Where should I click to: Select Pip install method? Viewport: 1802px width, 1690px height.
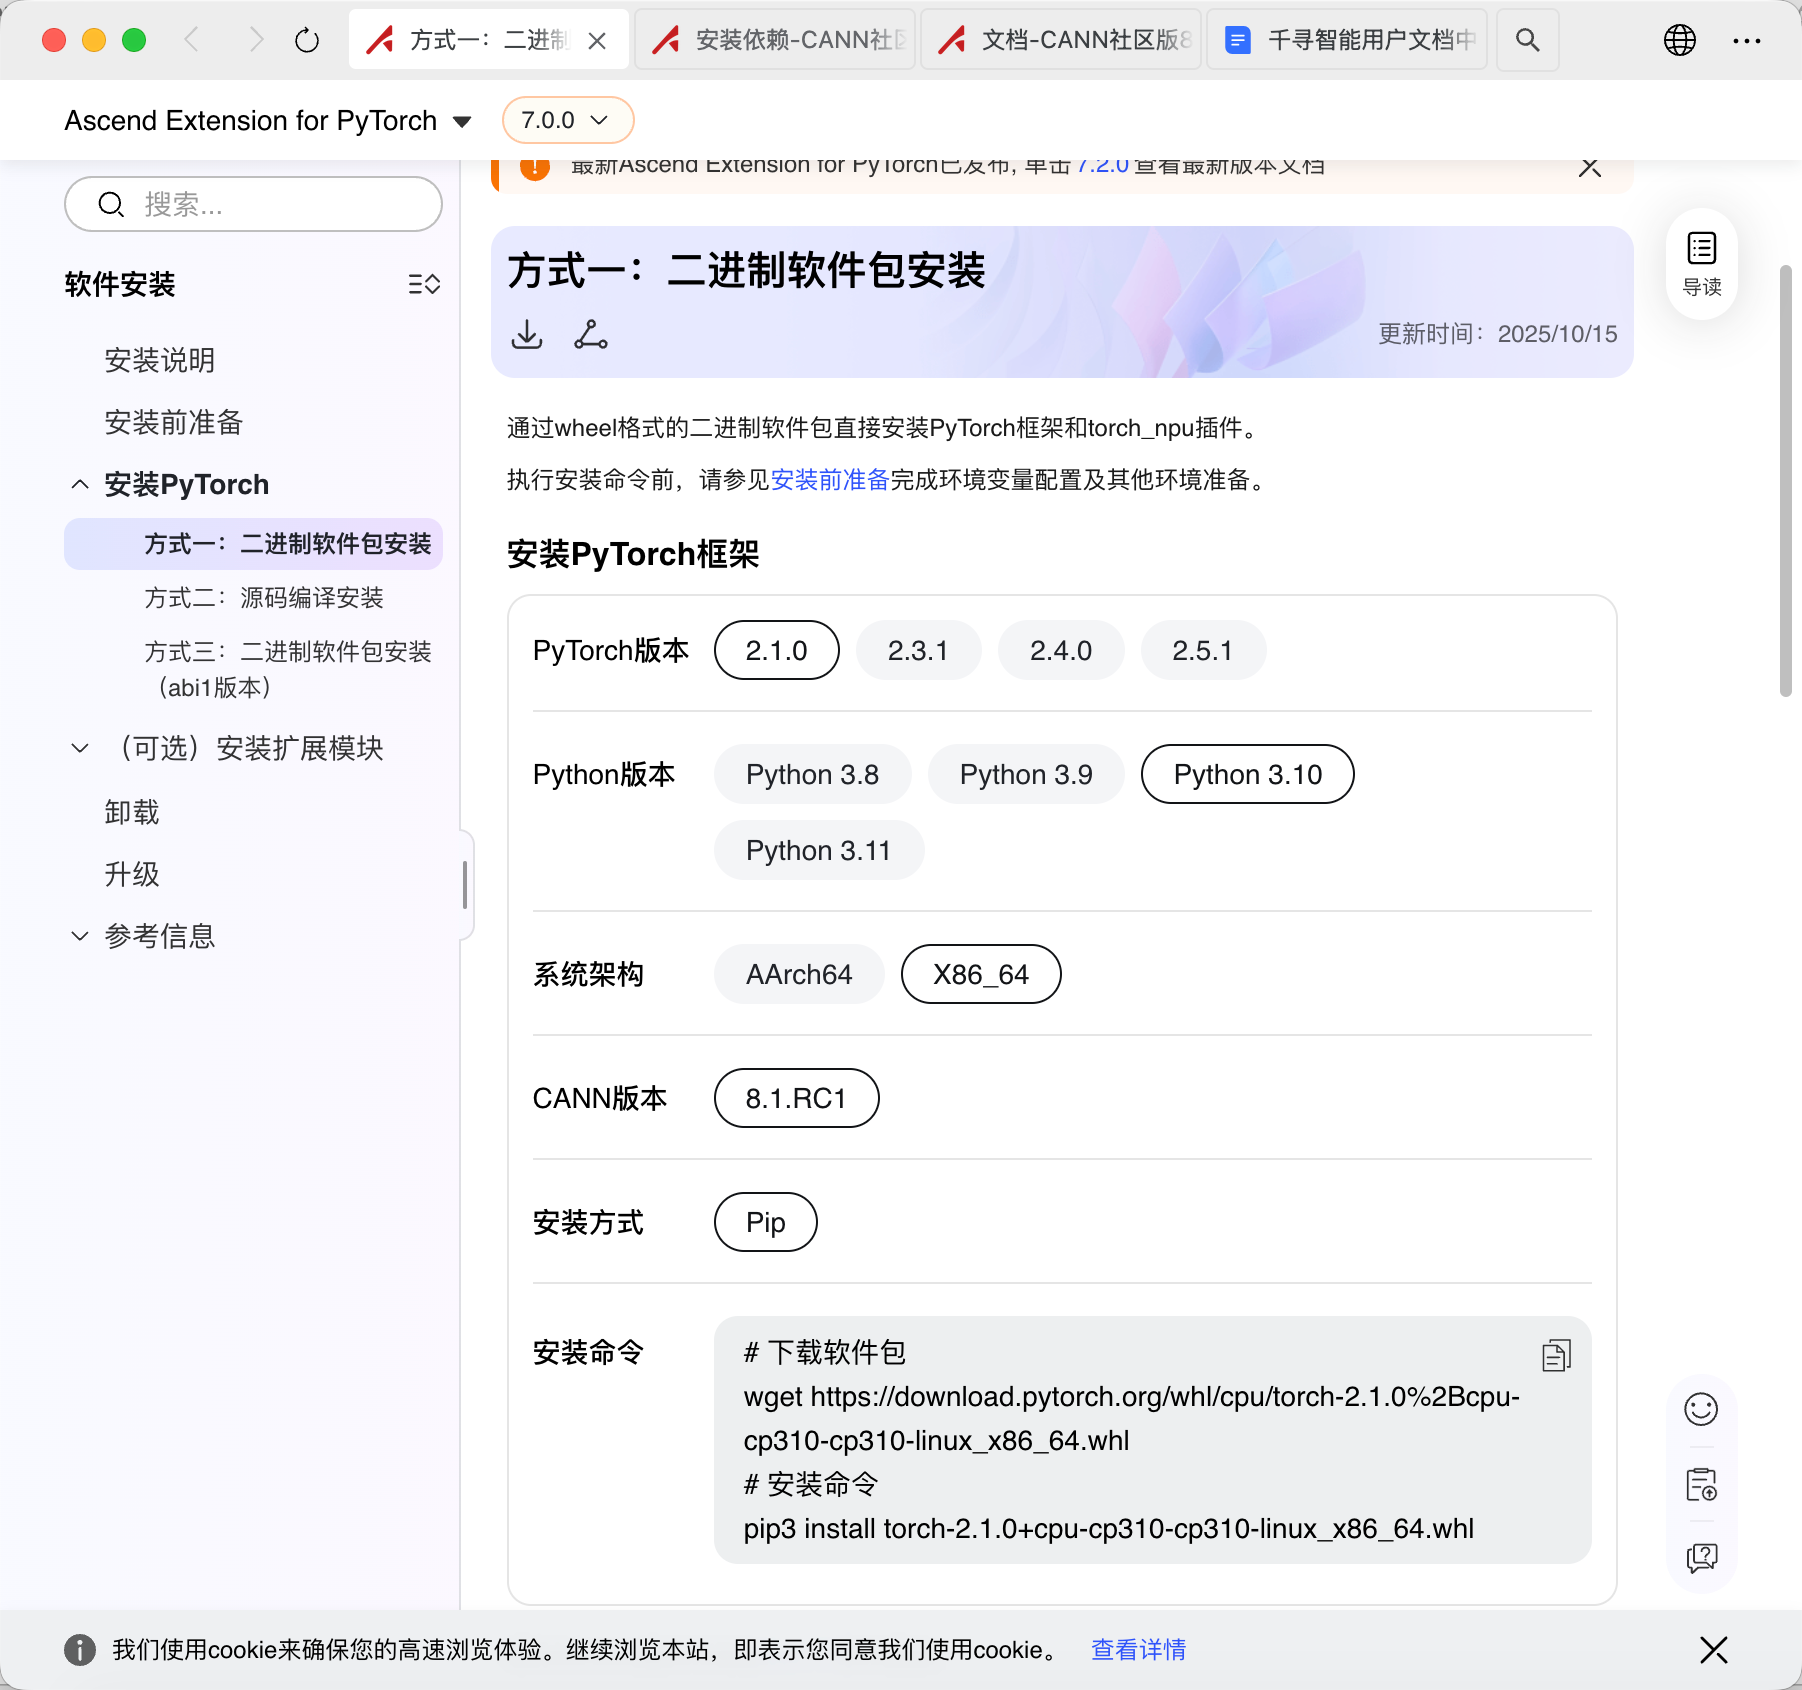tap(765, 1222)
